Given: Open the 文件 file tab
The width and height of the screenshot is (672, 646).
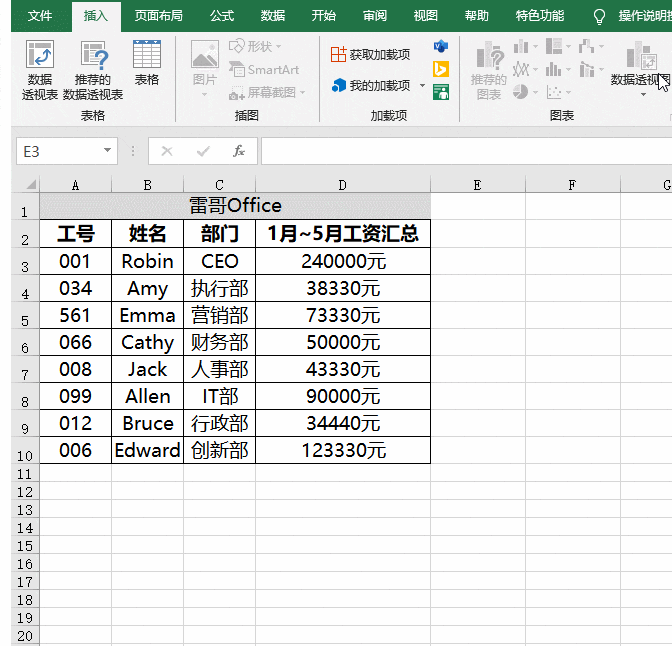Looking at the screenshot, I should click(40, 16).
